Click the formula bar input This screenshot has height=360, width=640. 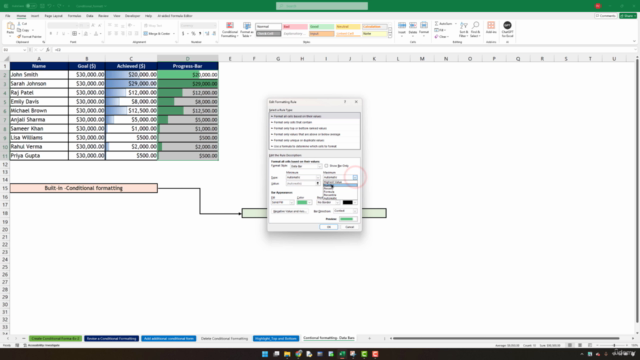click(x=343, y=50)
